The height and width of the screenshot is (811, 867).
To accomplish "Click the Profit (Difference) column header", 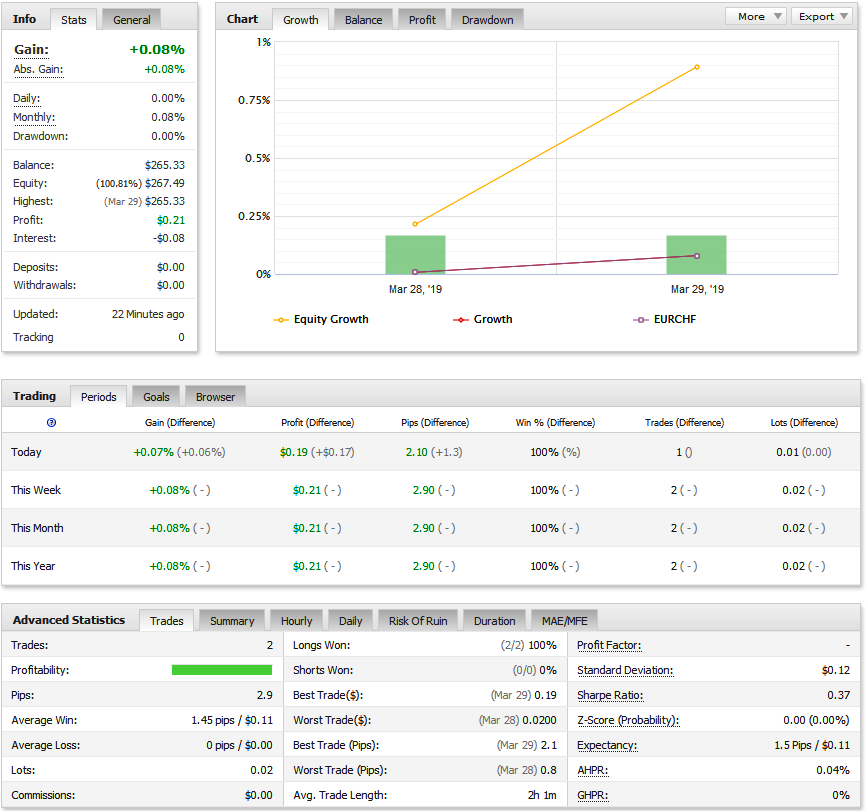I will click(317, 422).
